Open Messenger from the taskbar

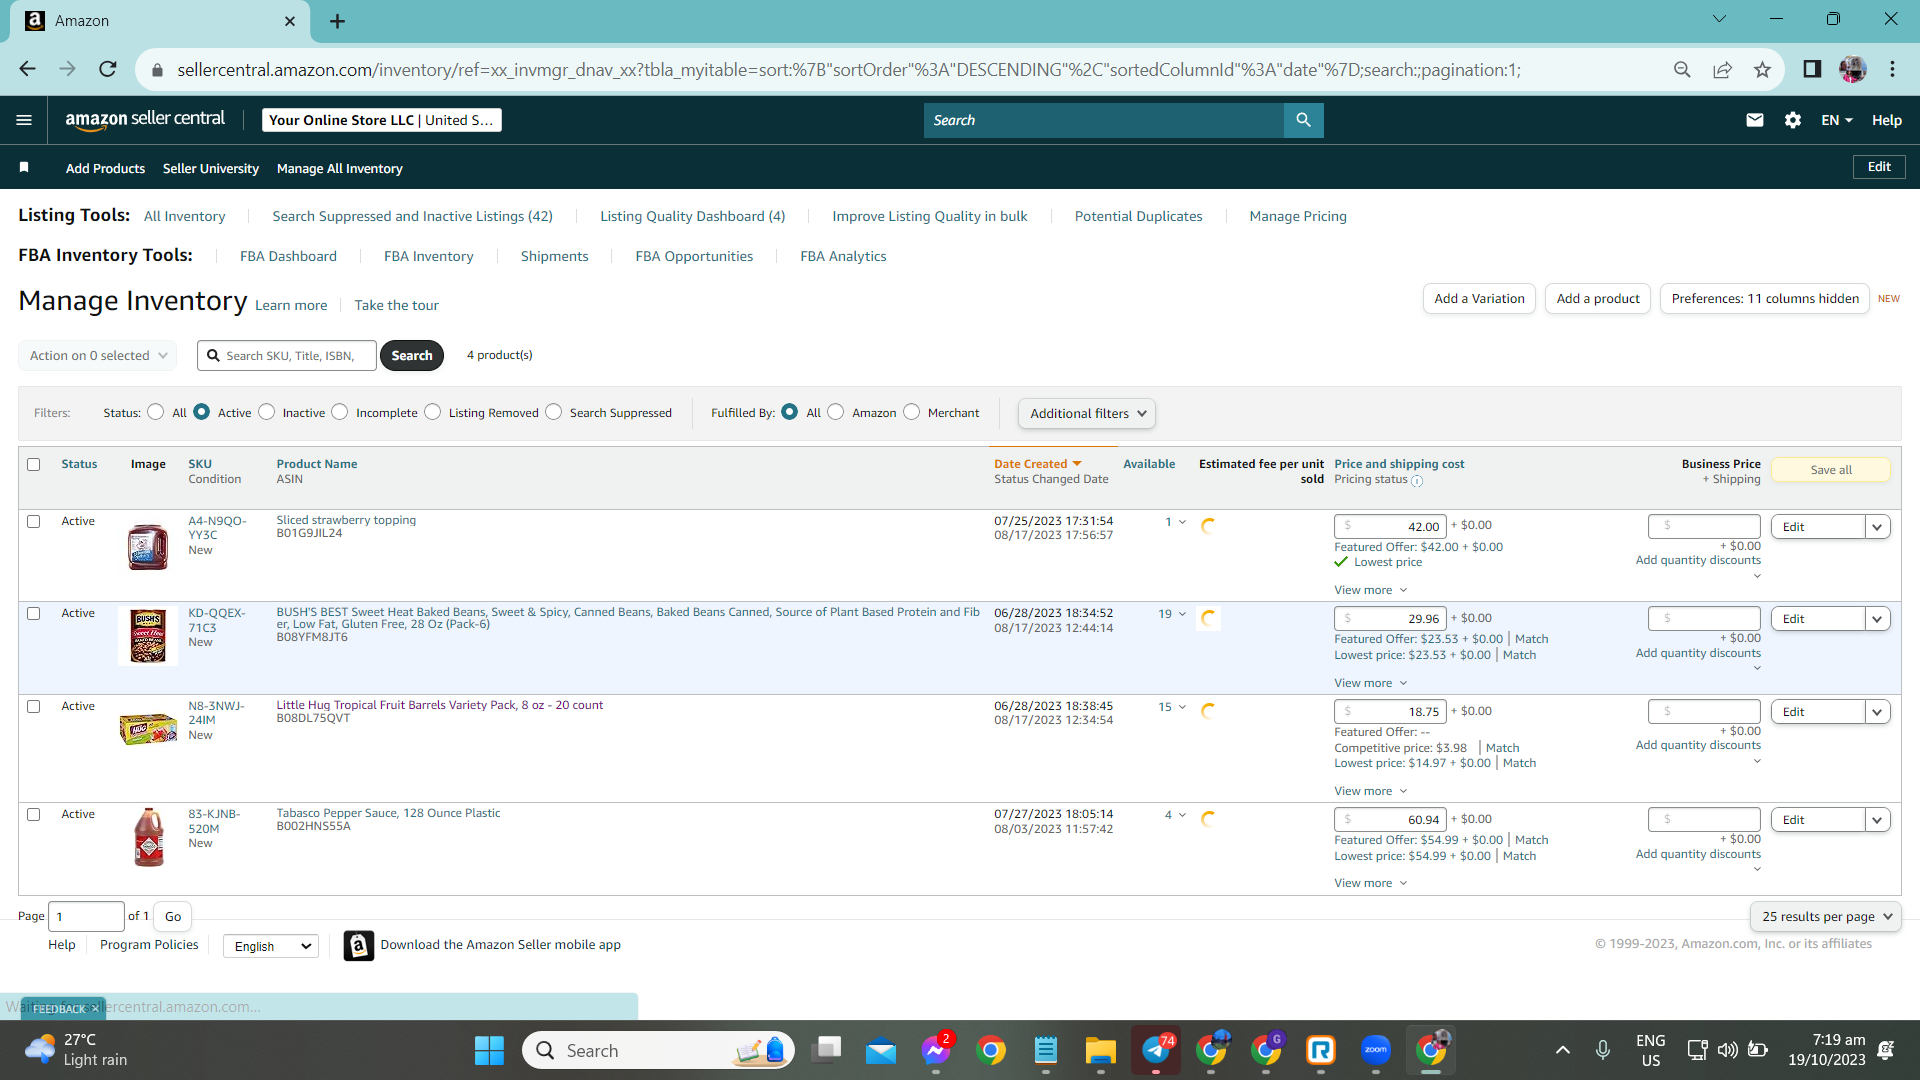tap(936, 1050)
